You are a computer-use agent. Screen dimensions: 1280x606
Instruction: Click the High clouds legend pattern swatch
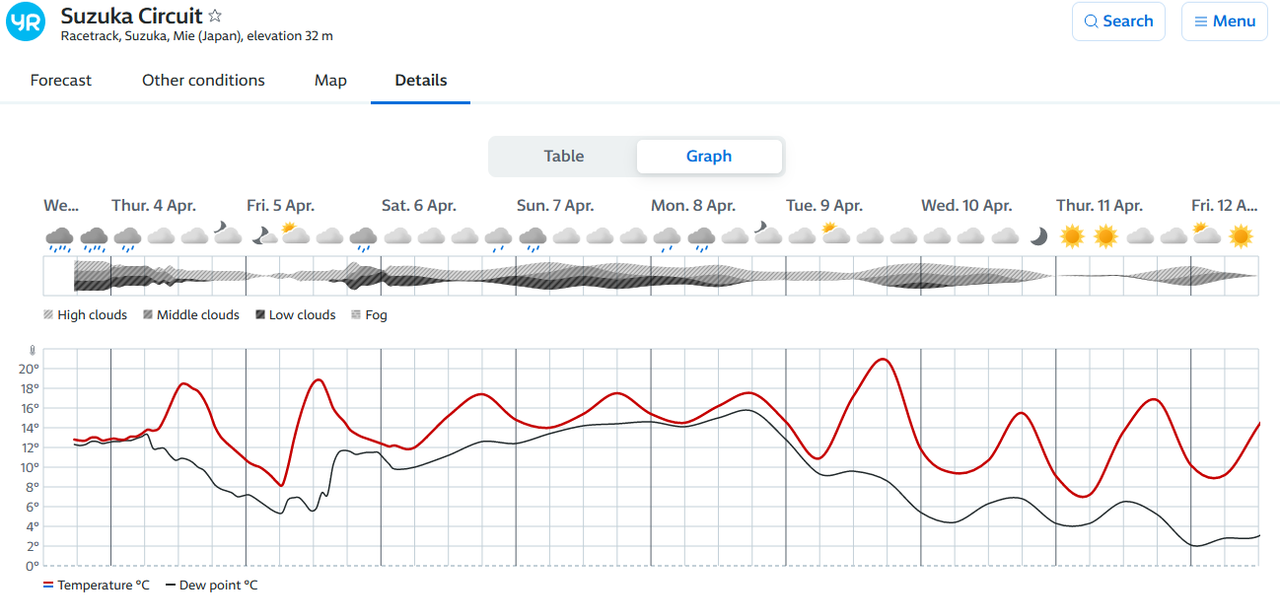[48, 315]
